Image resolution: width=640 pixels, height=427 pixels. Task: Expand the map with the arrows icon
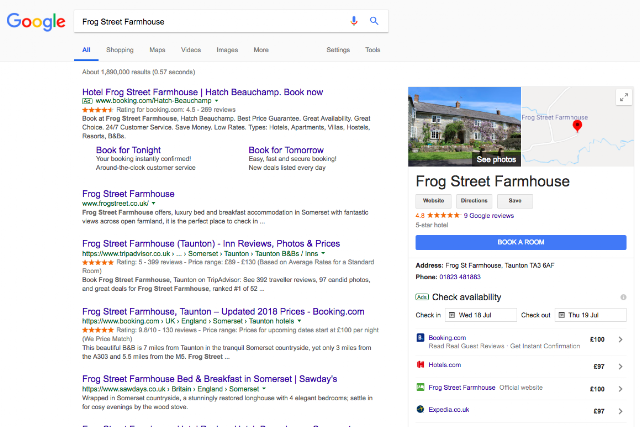(624, 97)
